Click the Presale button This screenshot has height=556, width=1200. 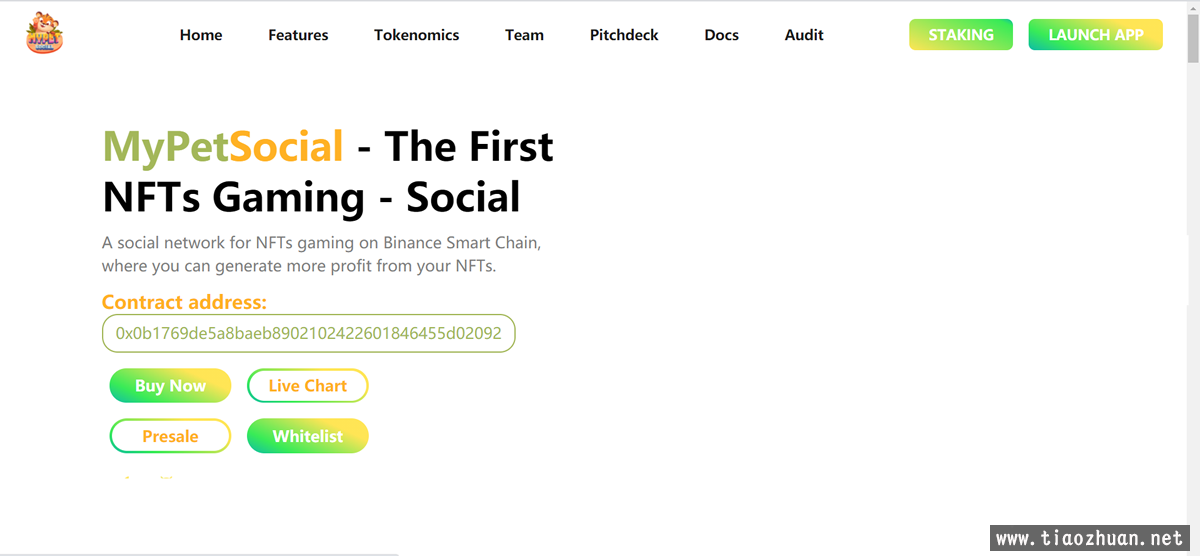click(x=170, y=436)
